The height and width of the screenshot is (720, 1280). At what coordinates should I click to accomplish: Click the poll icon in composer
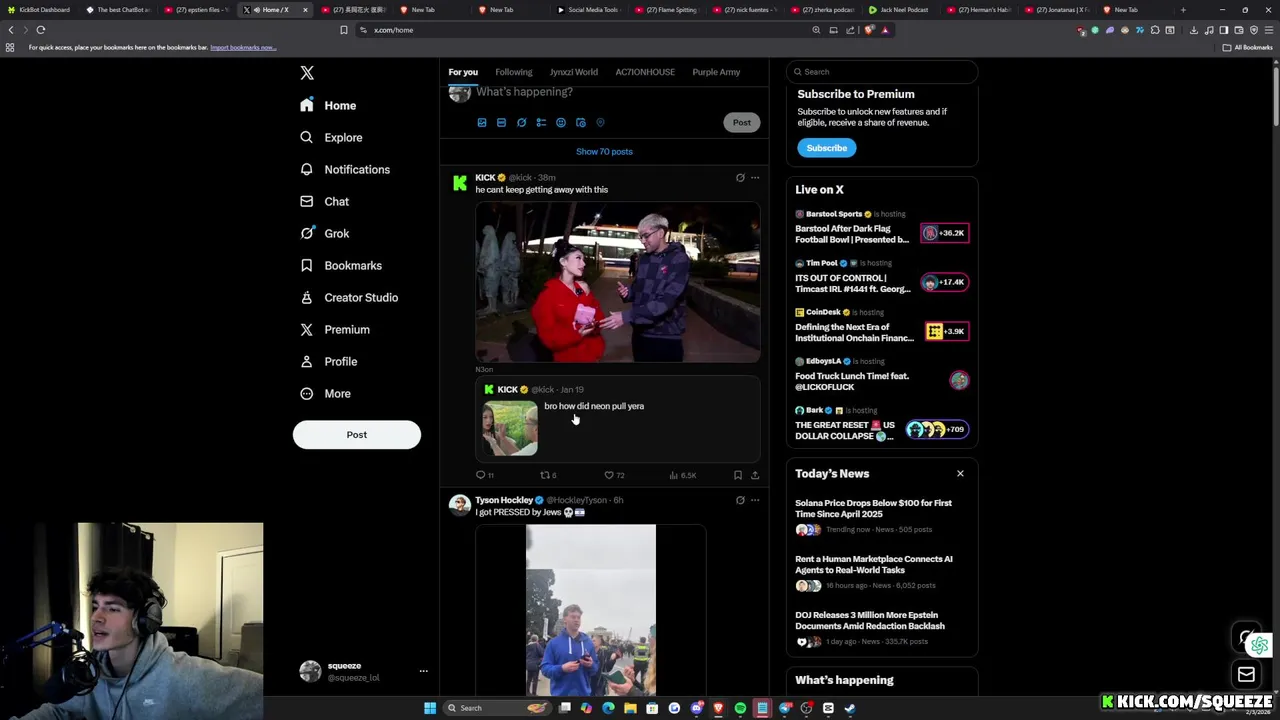tap(541, 122)
